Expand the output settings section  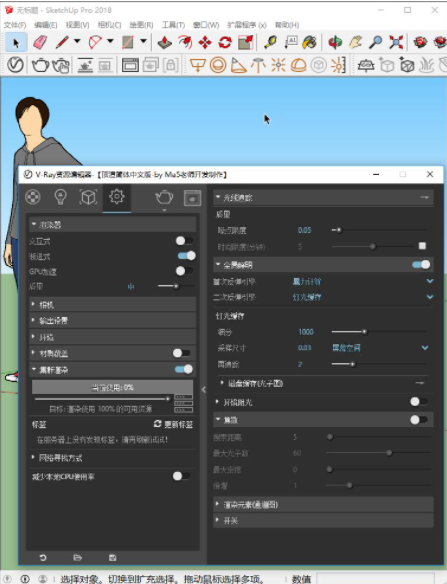click(x=112, y=321)
